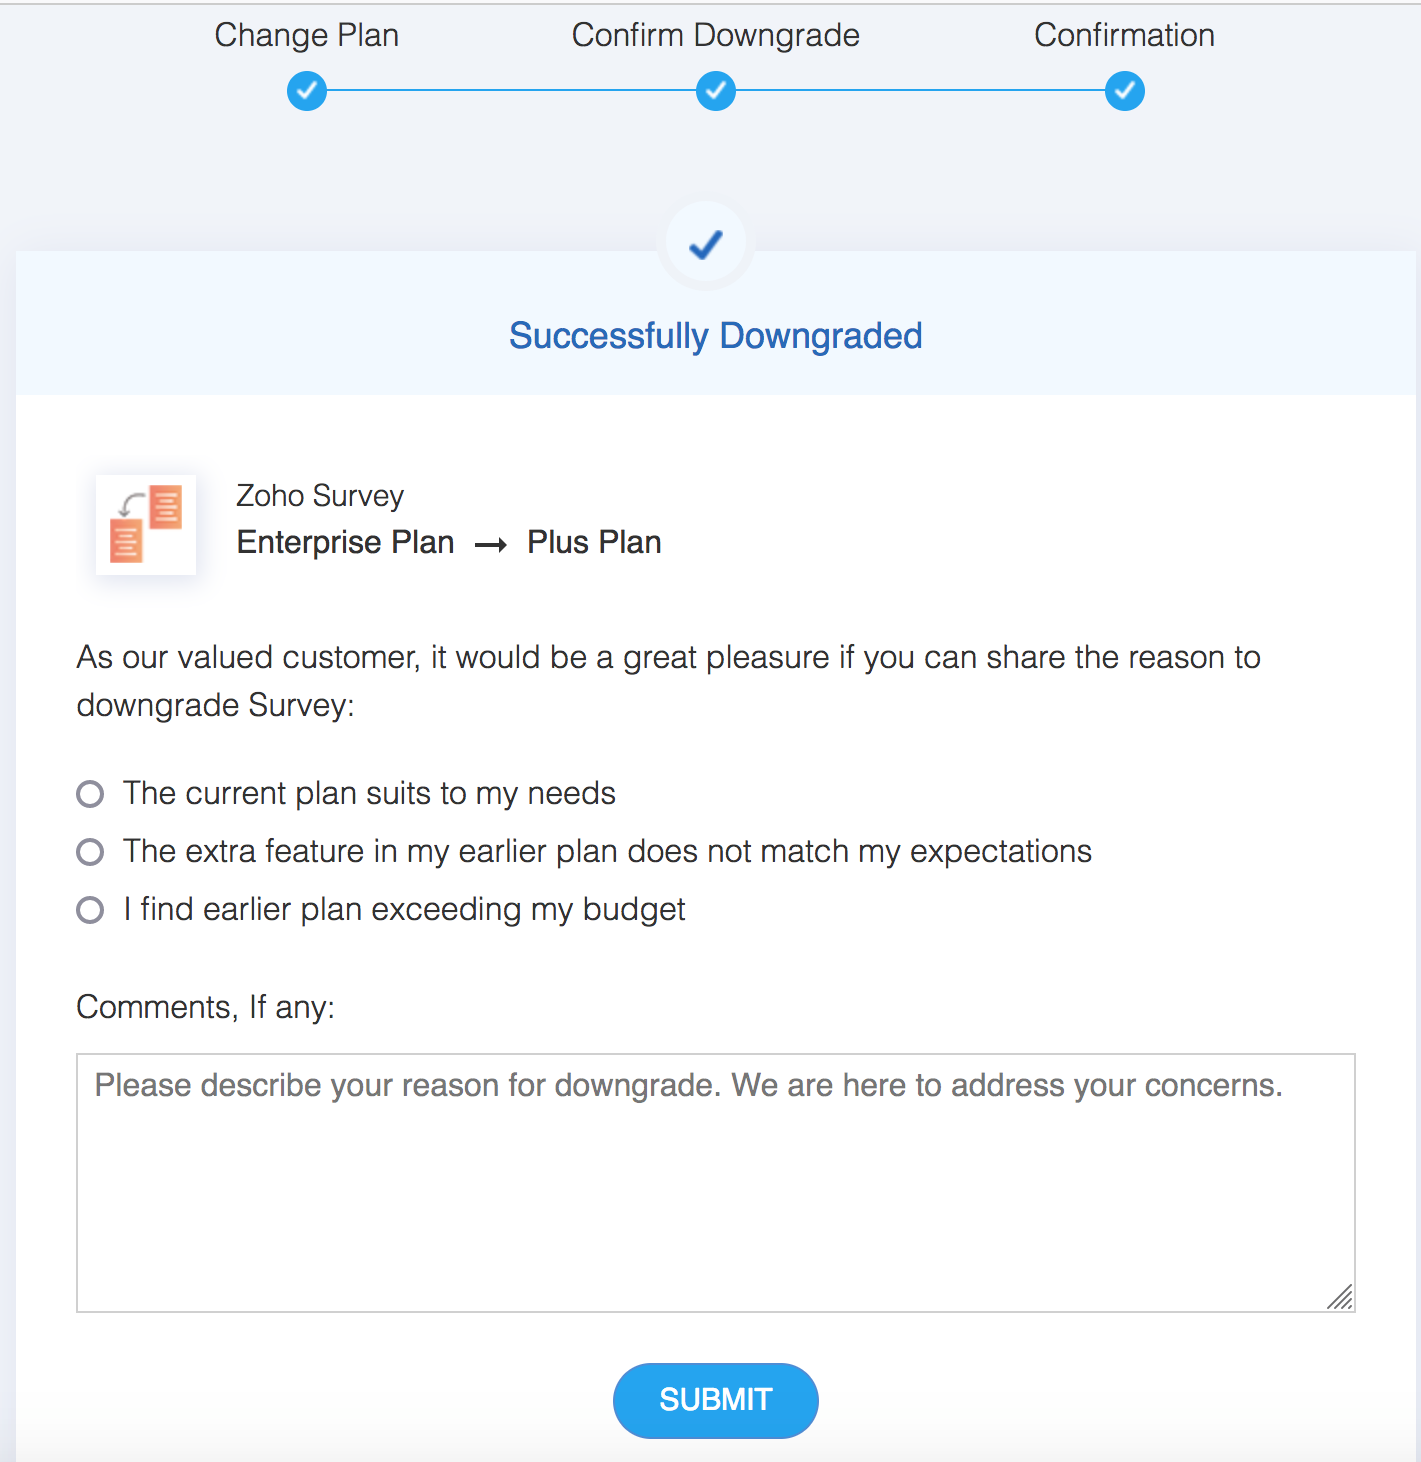Choose "extra feature does not match expectations" option
This screenshot has height=1462, width=1421.
(x=91, y=852)
